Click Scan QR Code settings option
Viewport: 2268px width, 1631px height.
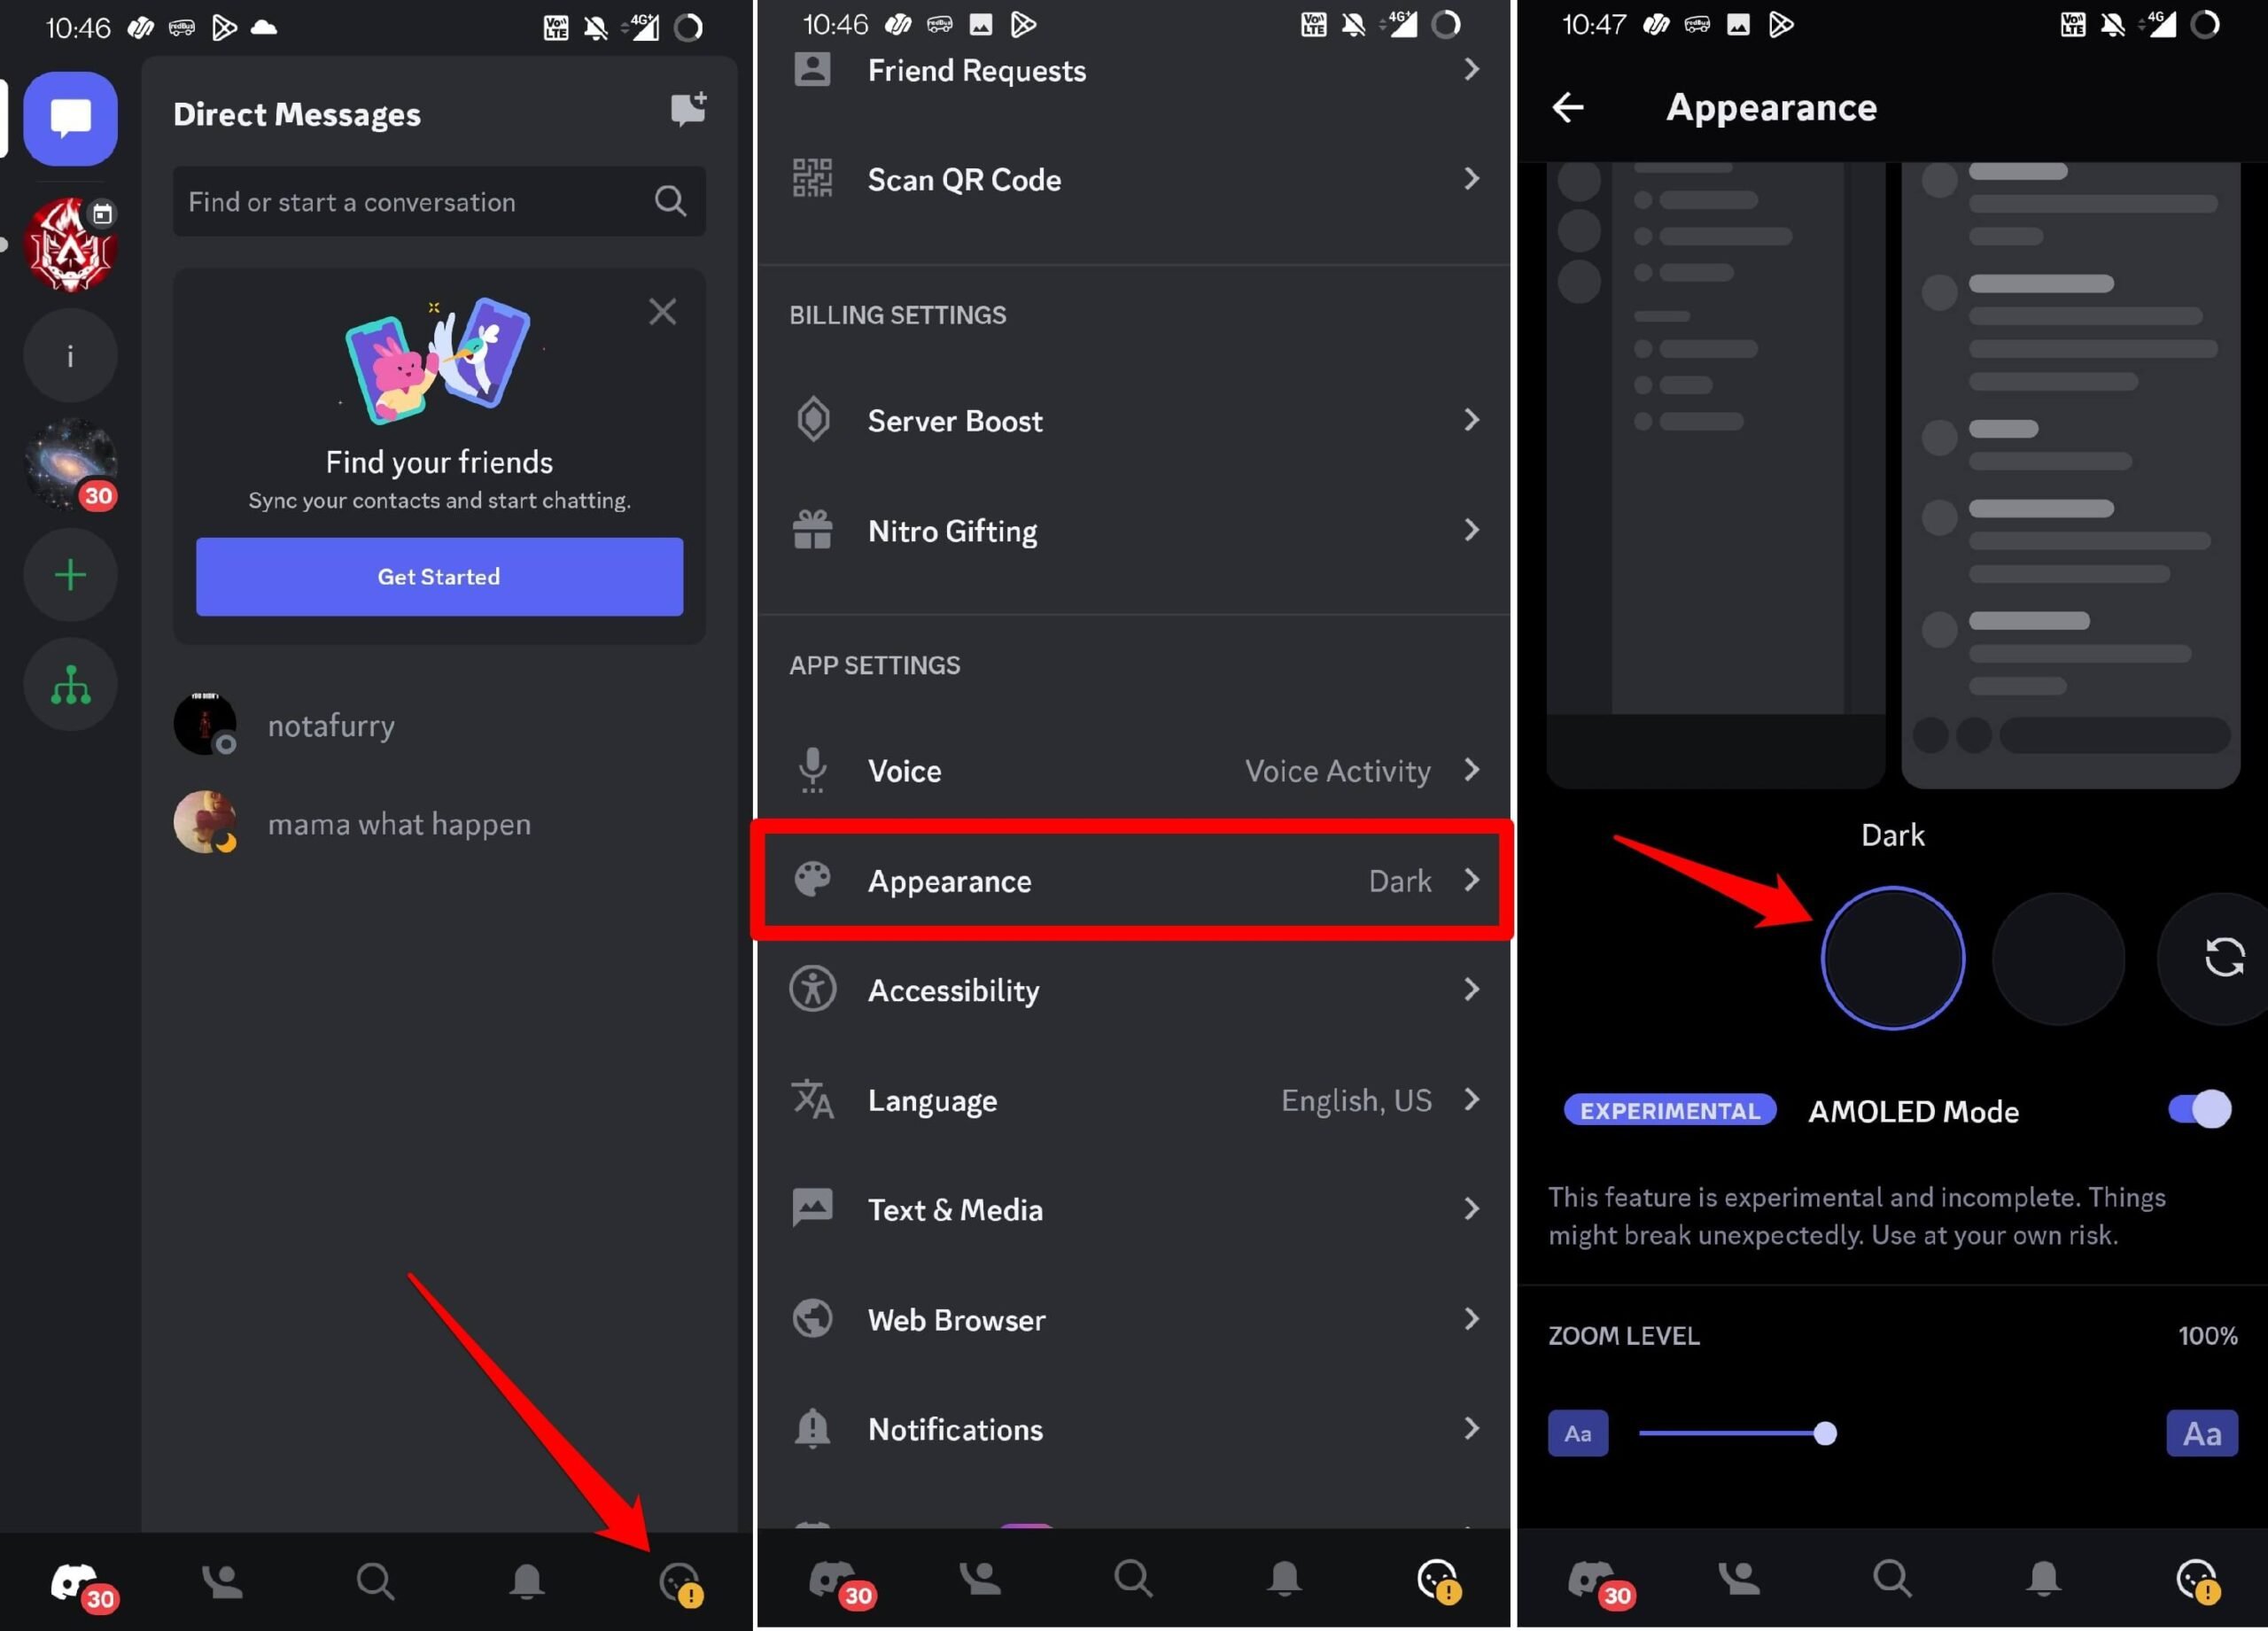point(1138,180)
